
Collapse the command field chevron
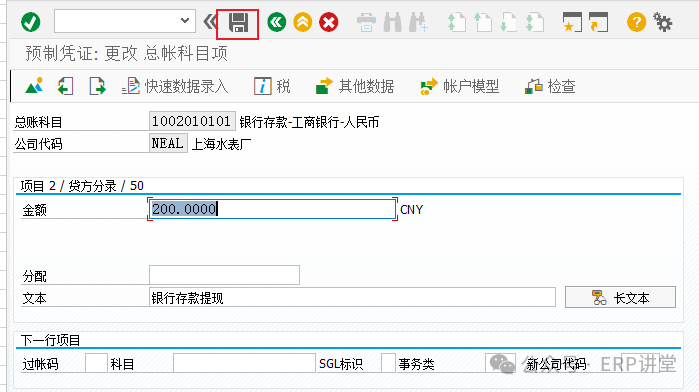point(210,21)
